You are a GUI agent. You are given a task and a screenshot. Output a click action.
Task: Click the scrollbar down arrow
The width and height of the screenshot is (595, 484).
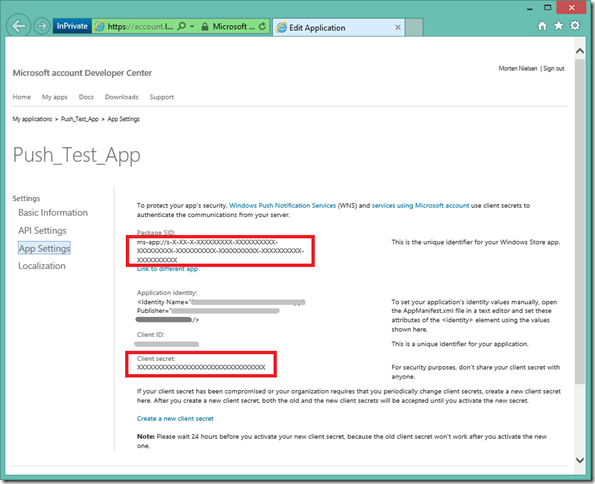580,460
